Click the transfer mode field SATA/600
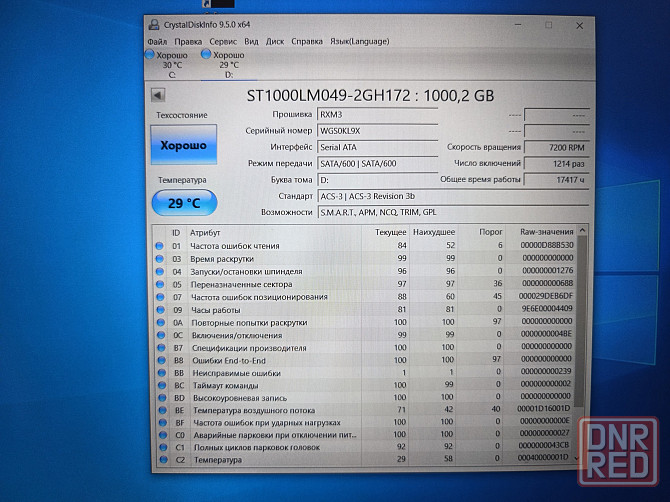Image resolution: width=670 pixels, height=502 pixels. click(378, 164)
